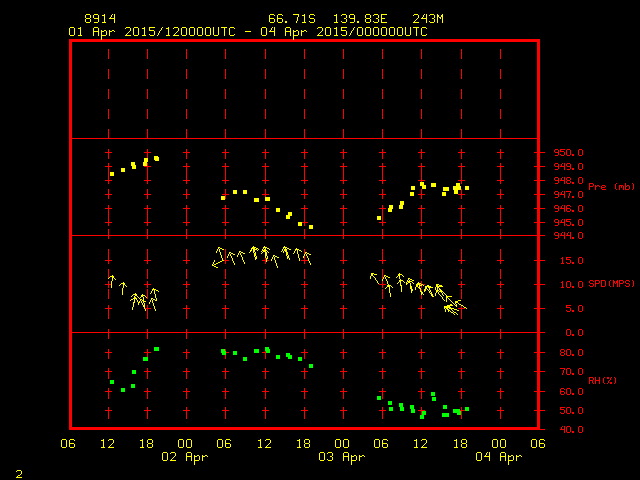Click the Pre (mb) axis label
The height and width of the screenshot is (480, 640).
[611, 187]
